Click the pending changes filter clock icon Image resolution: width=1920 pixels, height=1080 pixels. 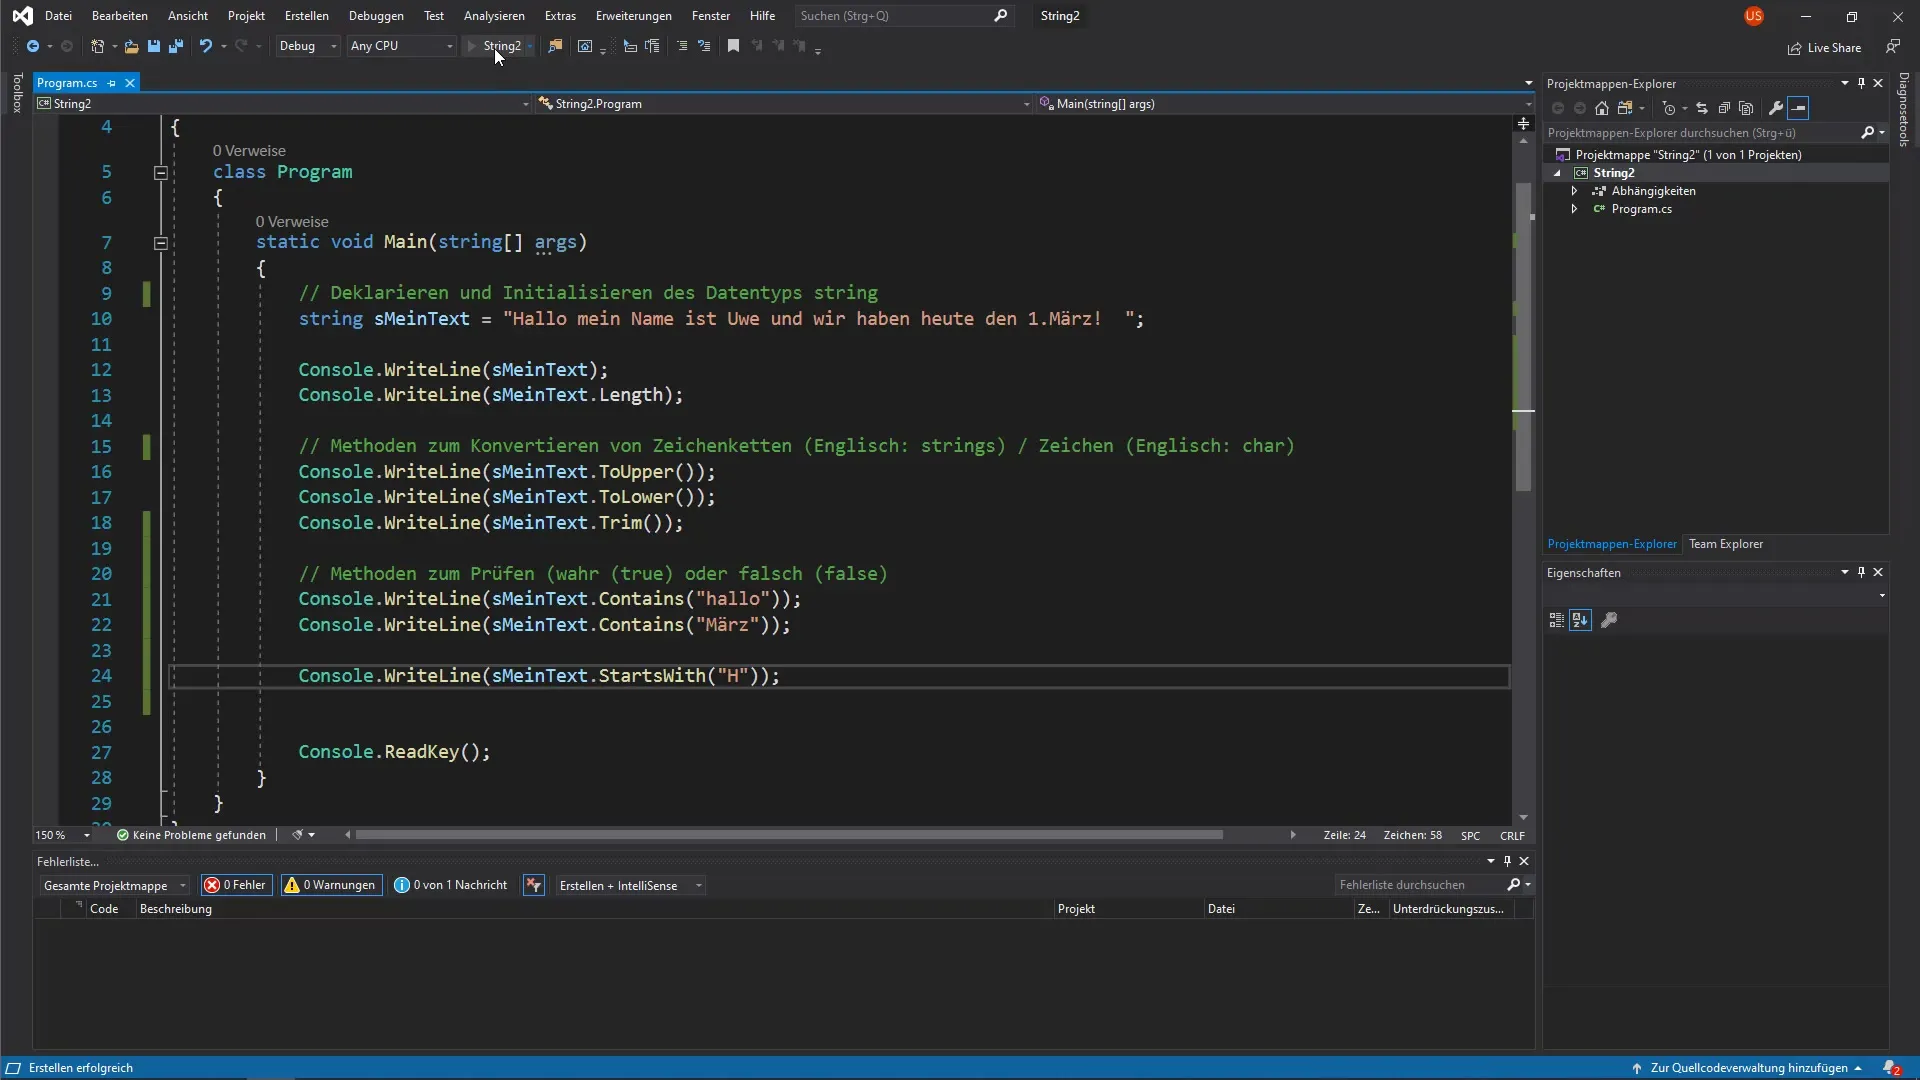[1668, 108]
